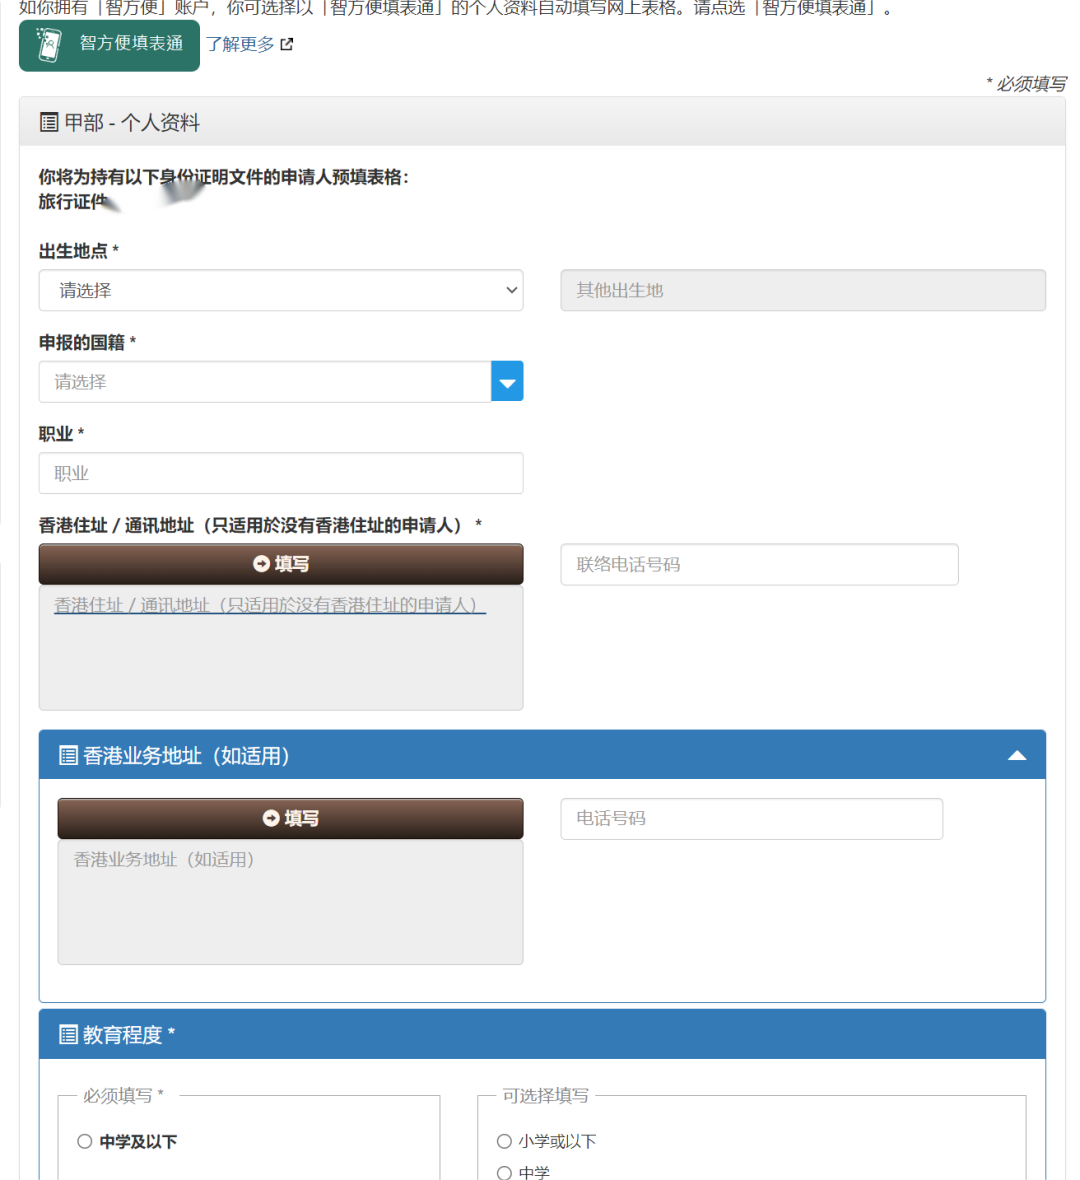
Task: Select 中学 in the optional education section
Action: click(504, 1170)
